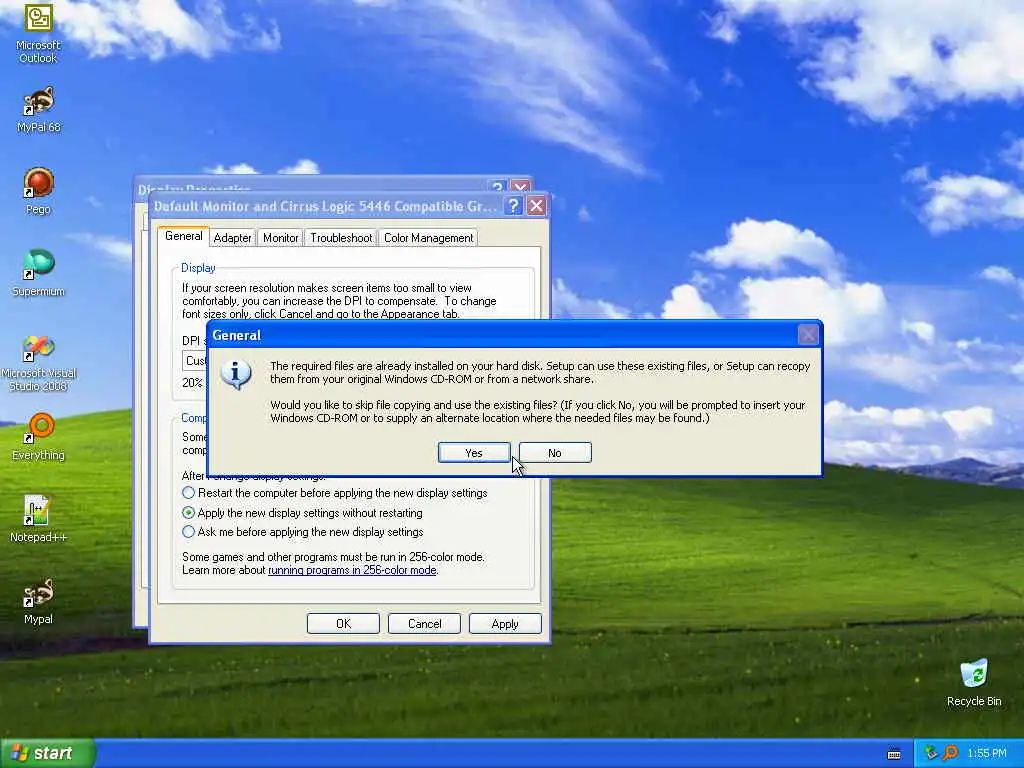The width and height of the screenshot is (1024, 768).
Task: Select Apply new settings without restarting
Action: point(302,513)
